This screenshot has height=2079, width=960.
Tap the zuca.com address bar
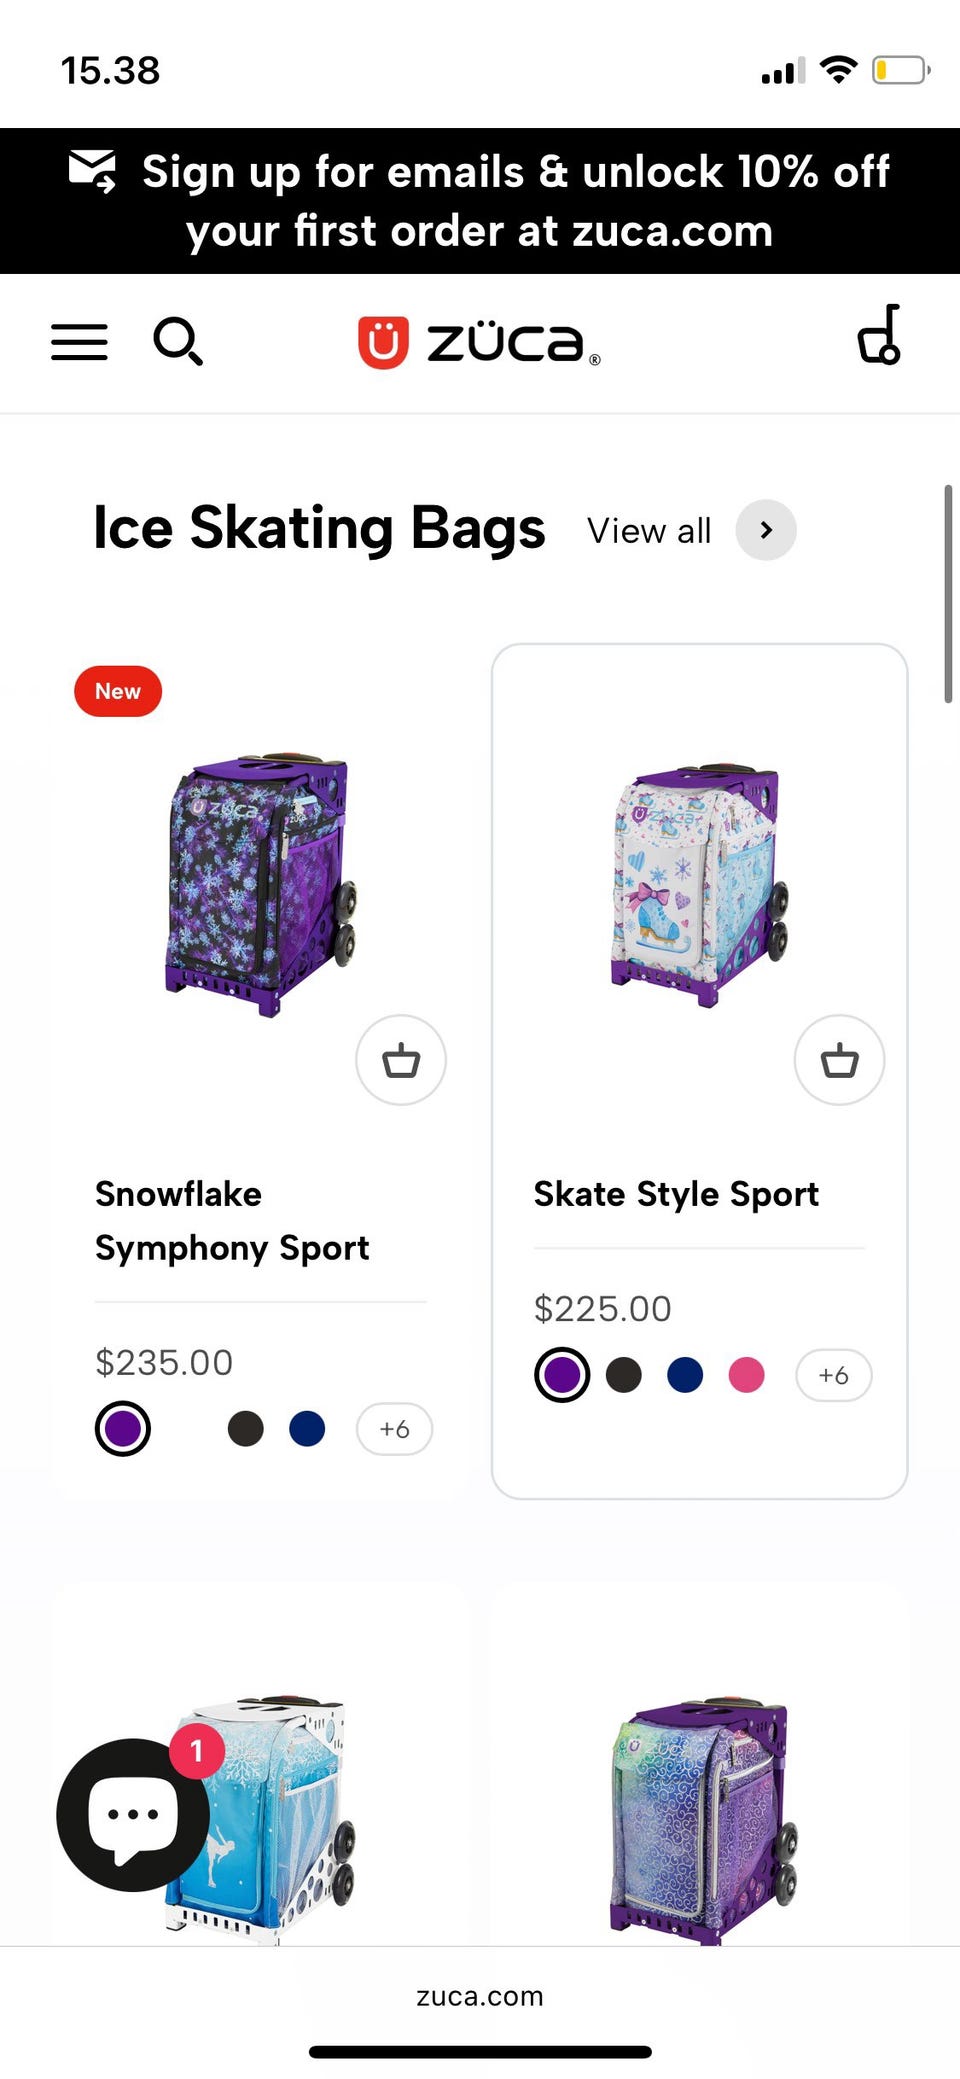pyautogui.click(x=480, y=1996)
